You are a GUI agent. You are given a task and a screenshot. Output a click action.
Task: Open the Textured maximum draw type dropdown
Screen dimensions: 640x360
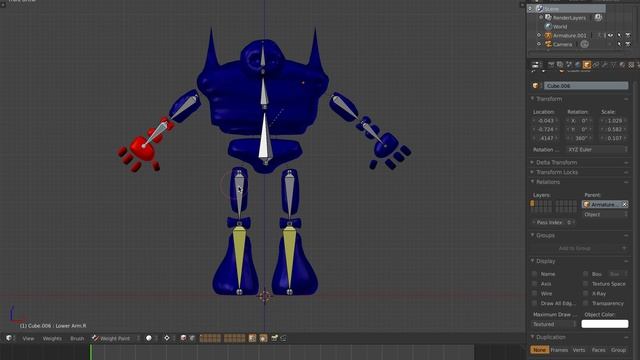tap(554, 324)
